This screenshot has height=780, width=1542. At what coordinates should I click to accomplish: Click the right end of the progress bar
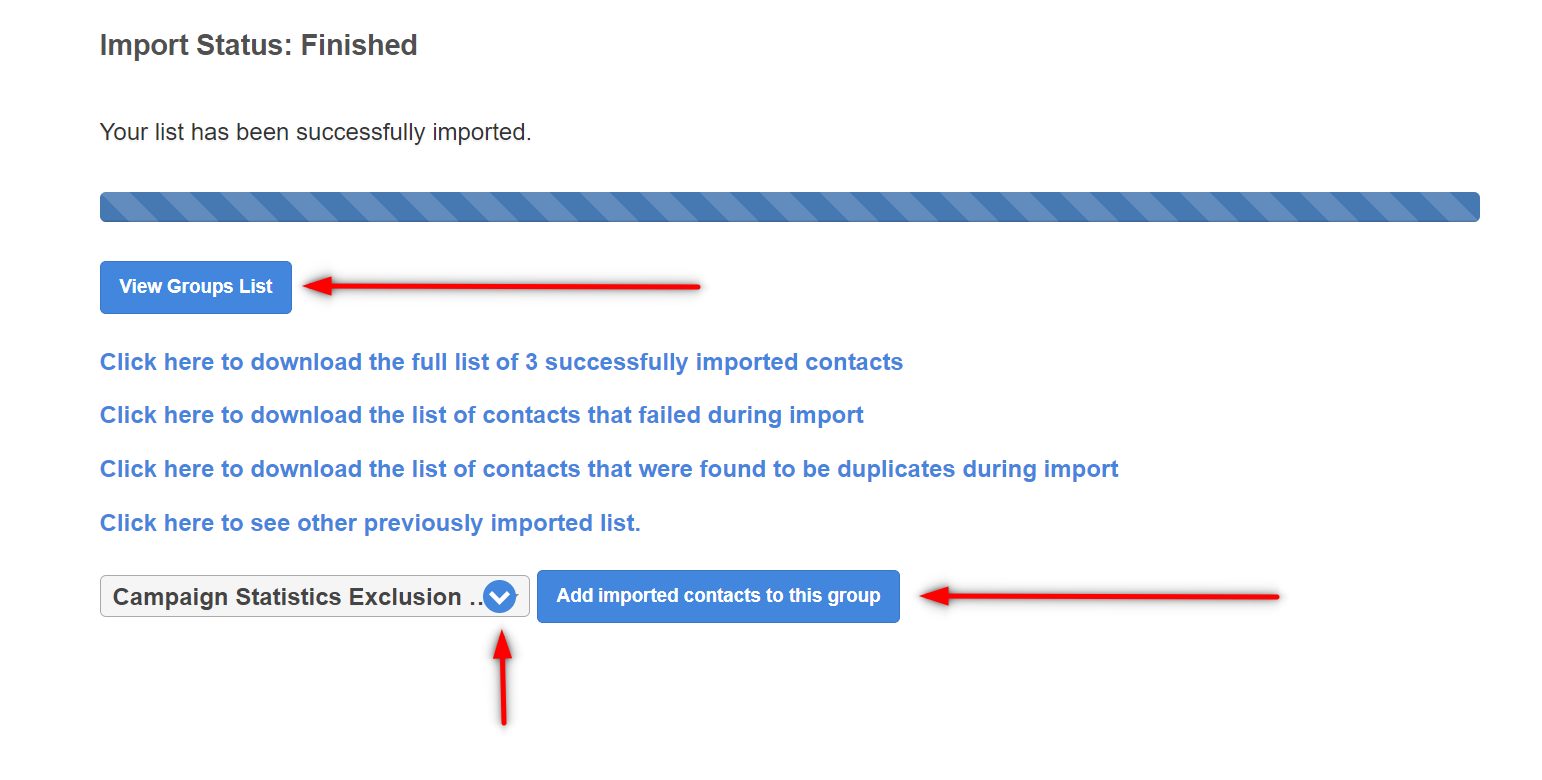pos(1468,207)
